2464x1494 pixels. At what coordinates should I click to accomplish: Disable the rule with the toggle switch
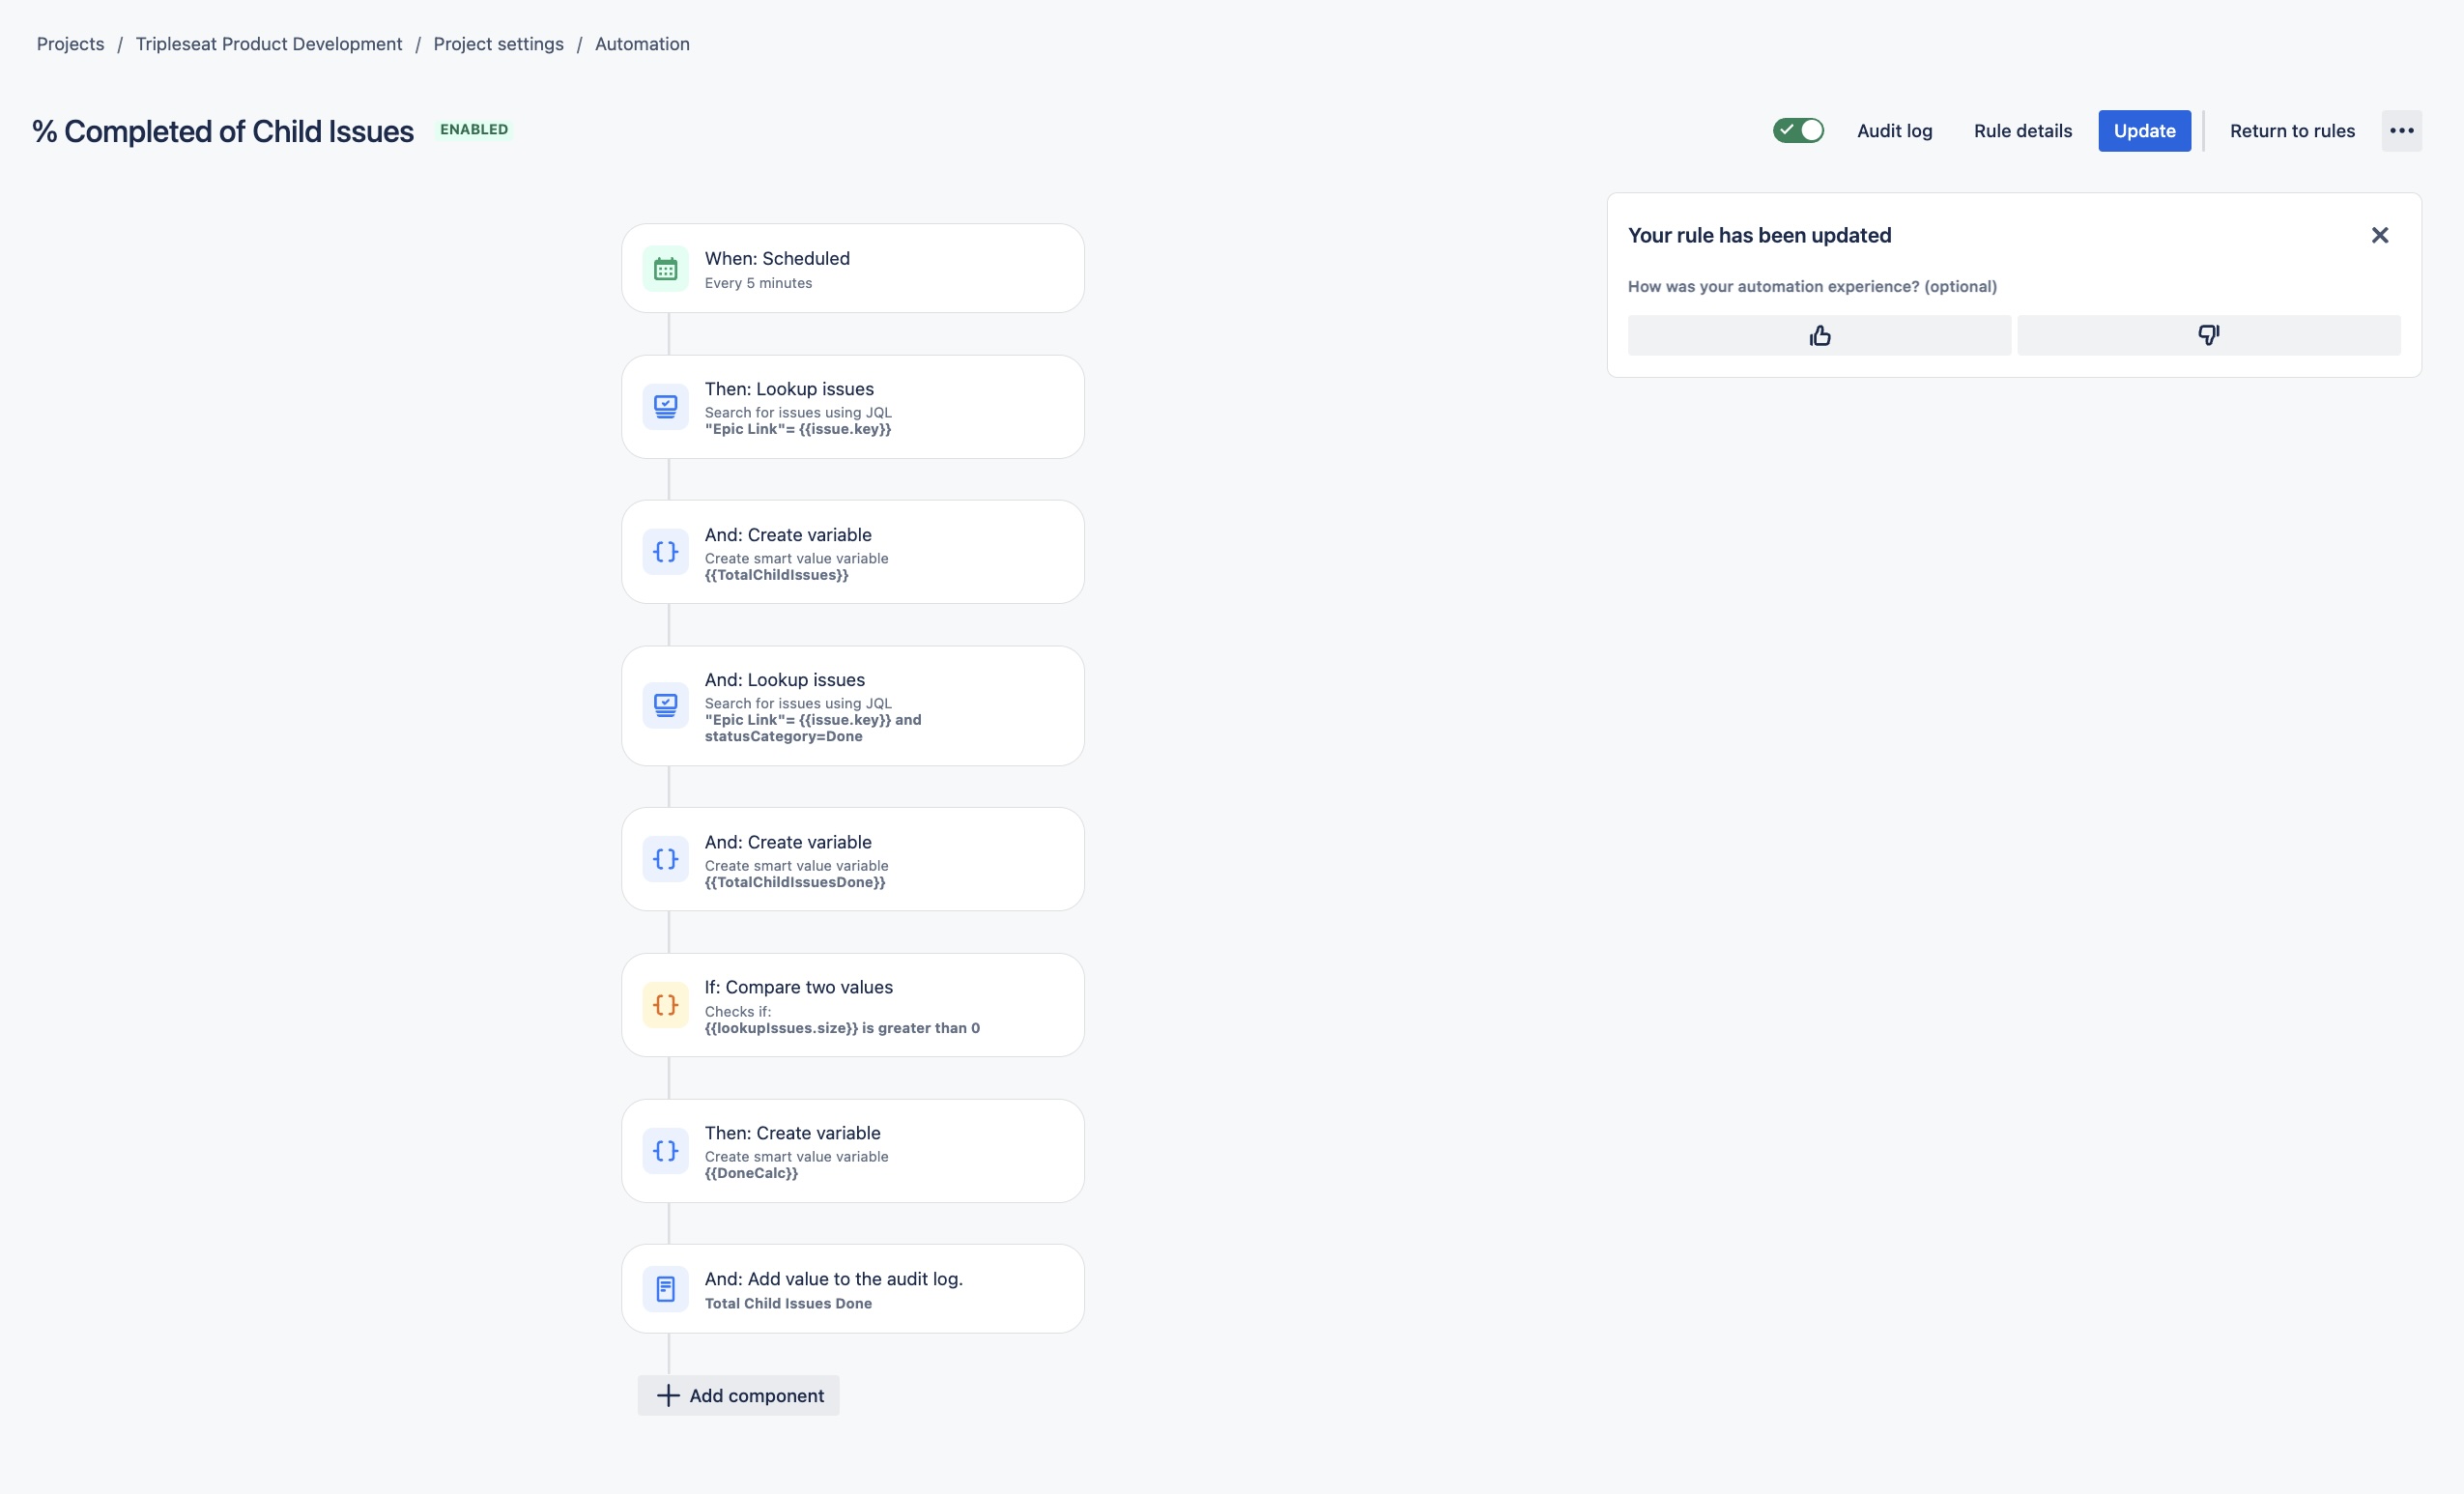click(1798, 131)
